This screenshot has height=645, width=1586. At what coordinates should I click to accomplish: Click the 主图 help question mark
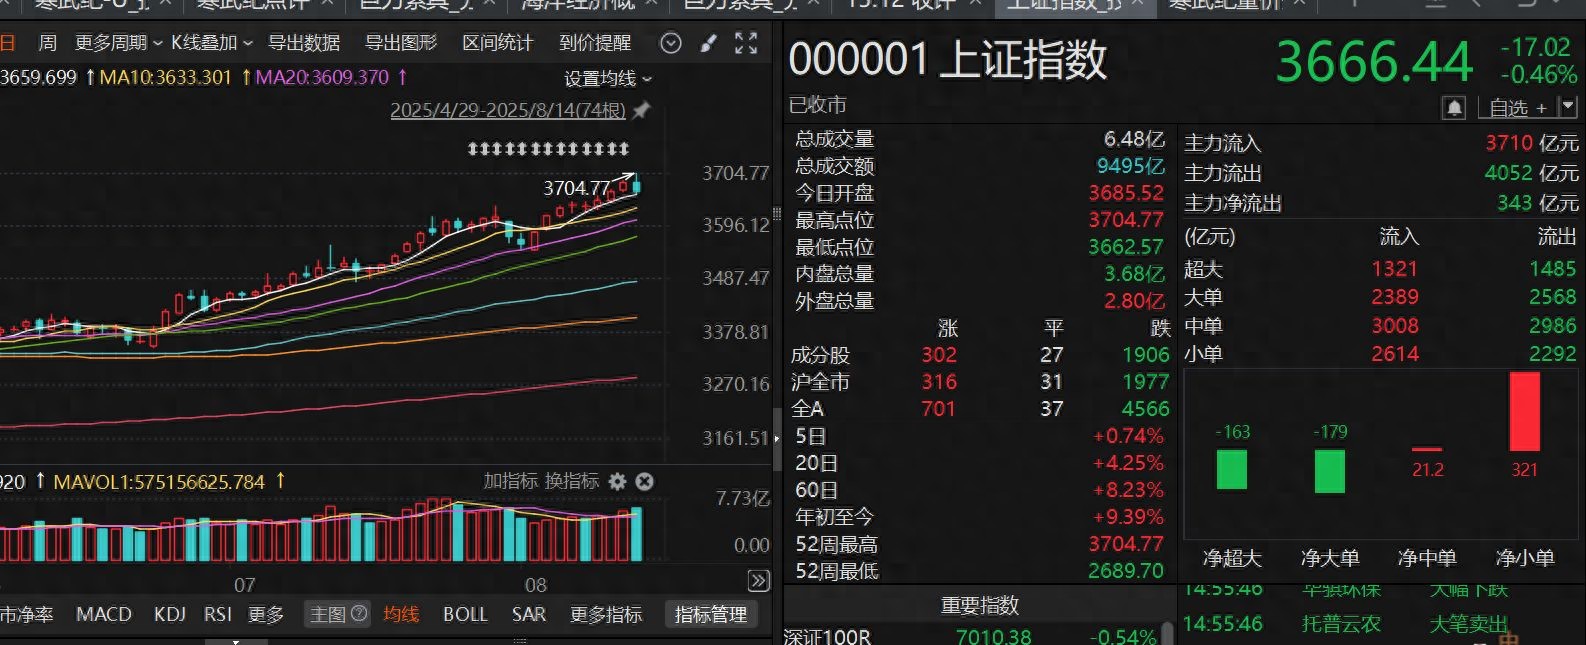coord(359,614)
